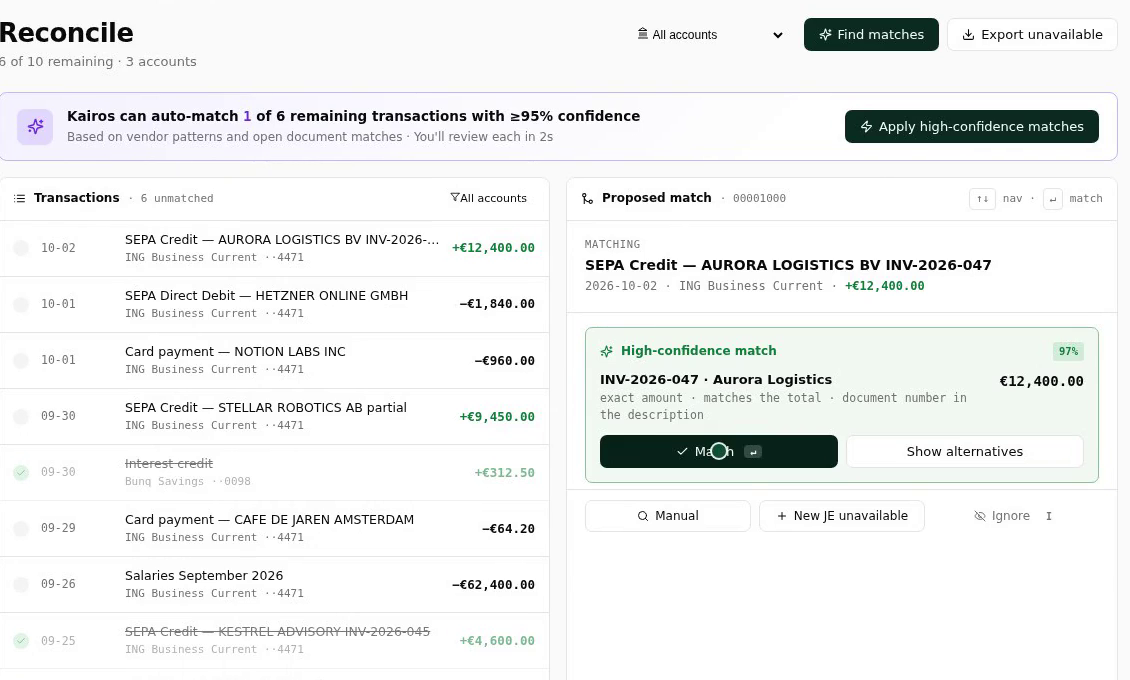Click the 97% confidence badge
Viewport: 1130px width, 680px height.
pos(1068,352)
